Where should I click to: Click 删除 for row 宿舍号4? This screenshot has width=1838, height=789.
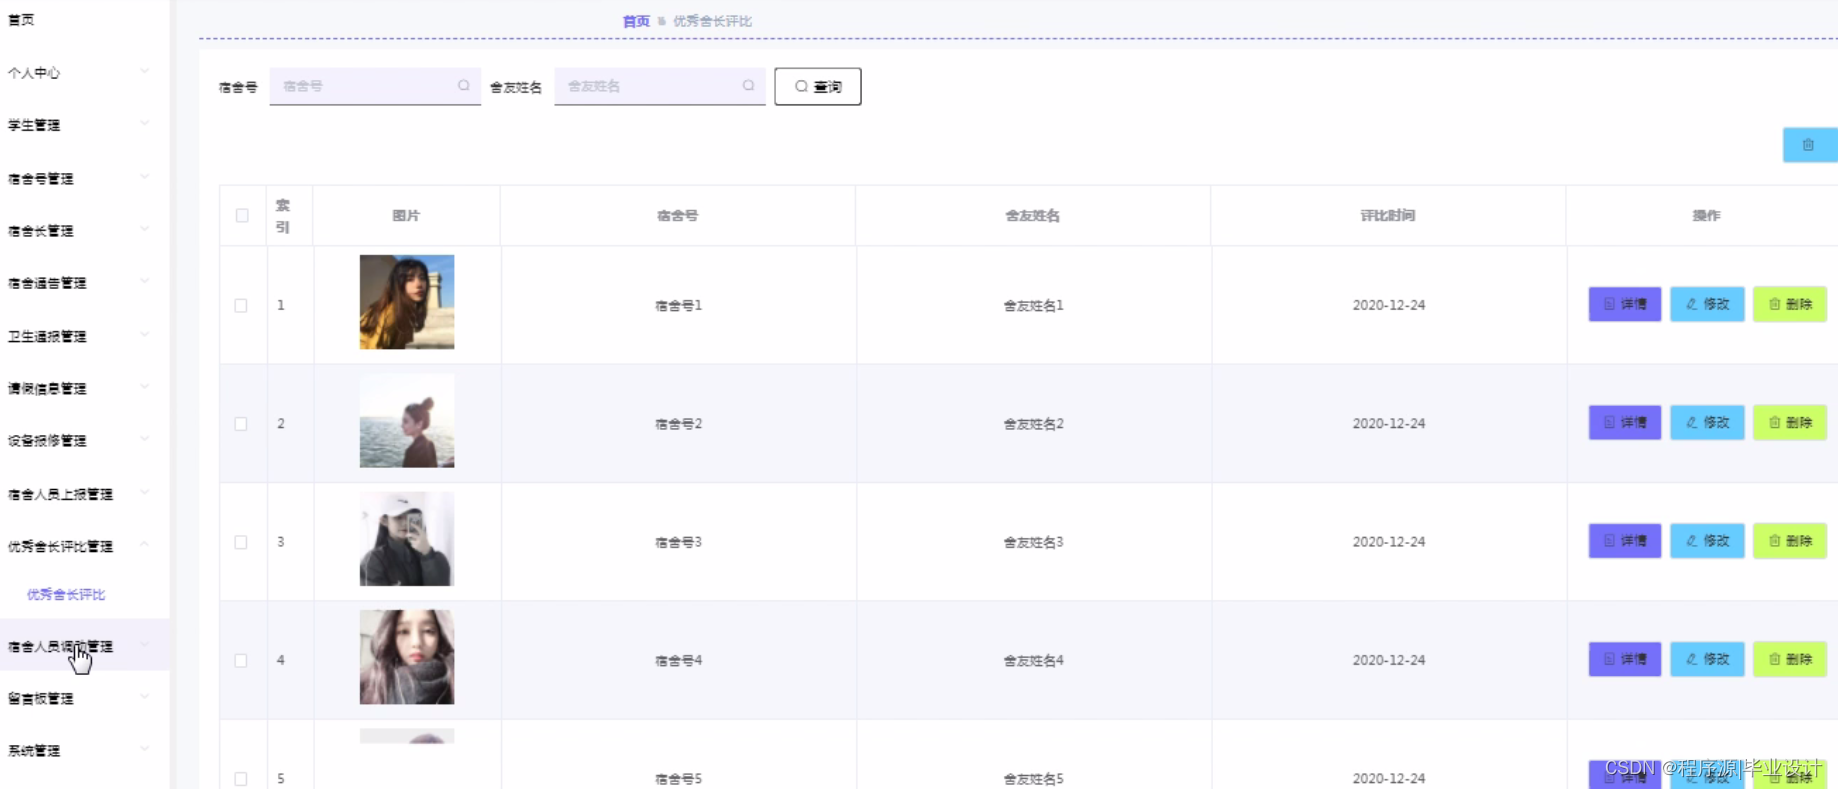(1790, 659)
